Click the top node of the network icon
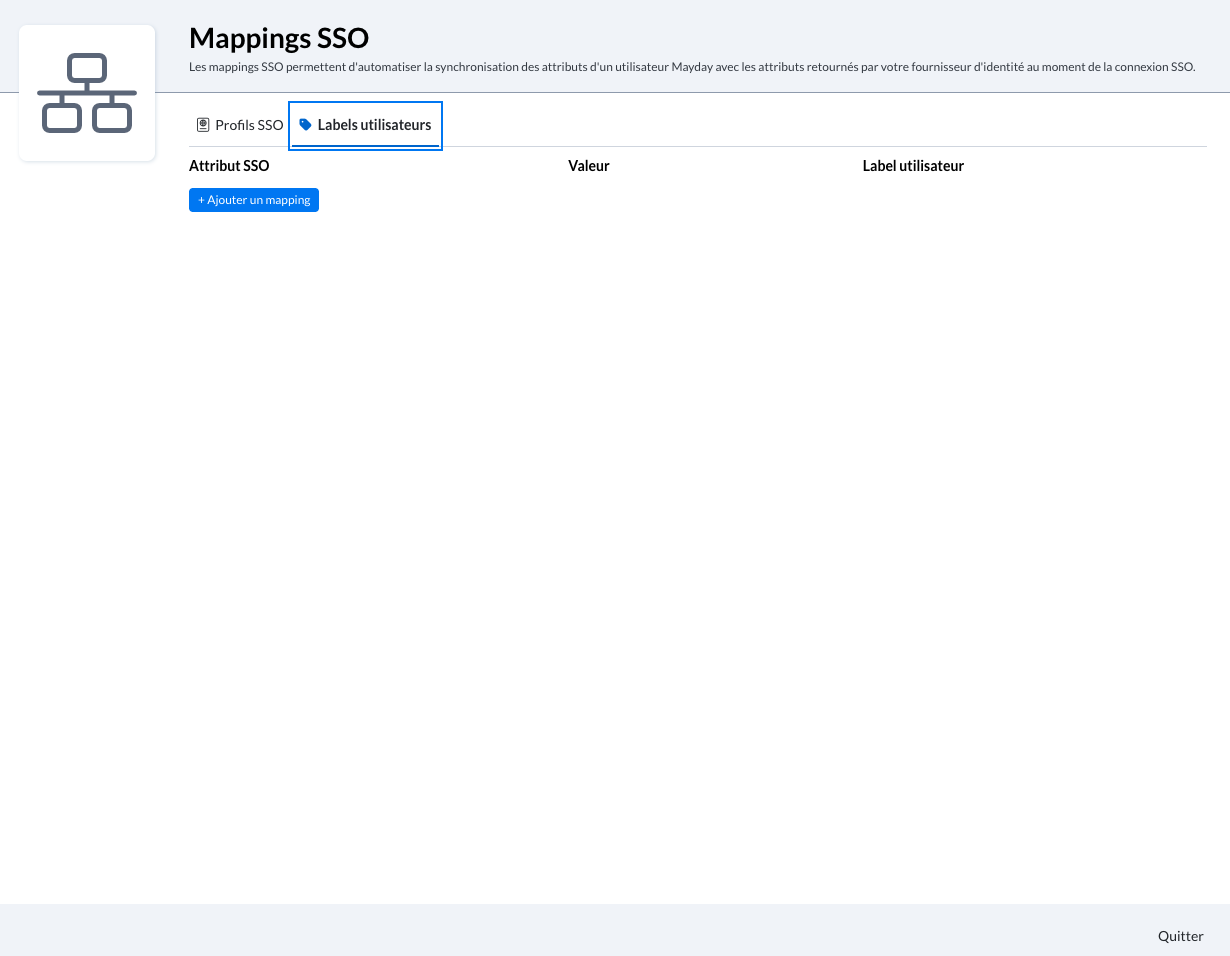Viewport: 1230px width, 956px height. [87, 68]
